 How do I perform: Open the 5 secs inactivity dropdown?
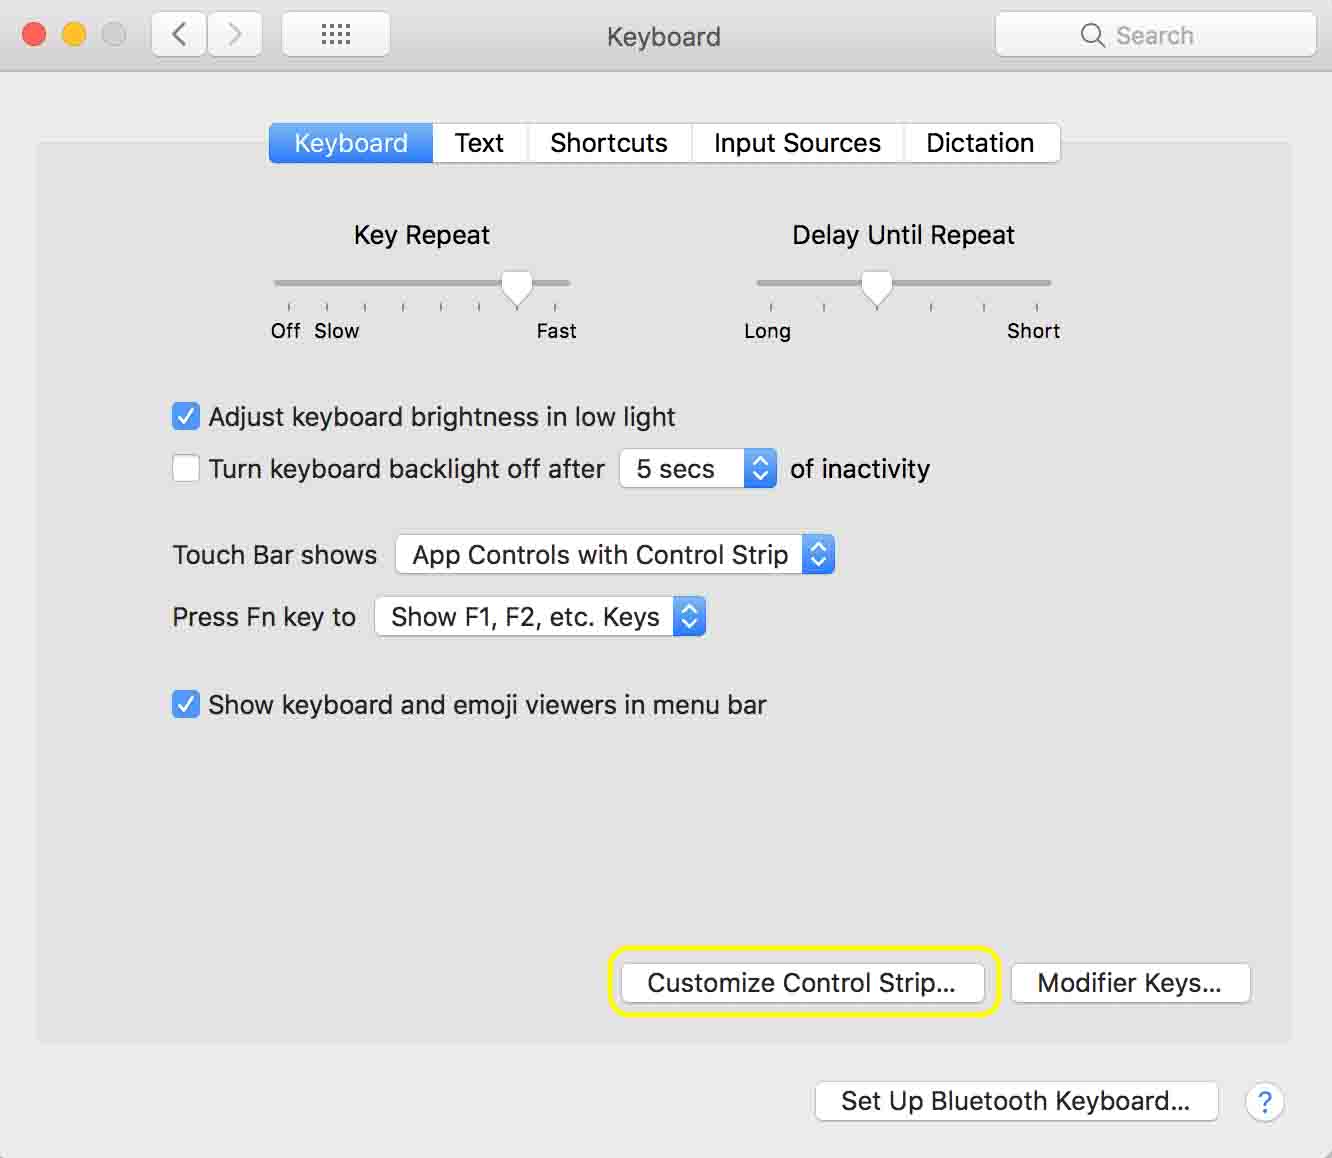tap(697, 469)
